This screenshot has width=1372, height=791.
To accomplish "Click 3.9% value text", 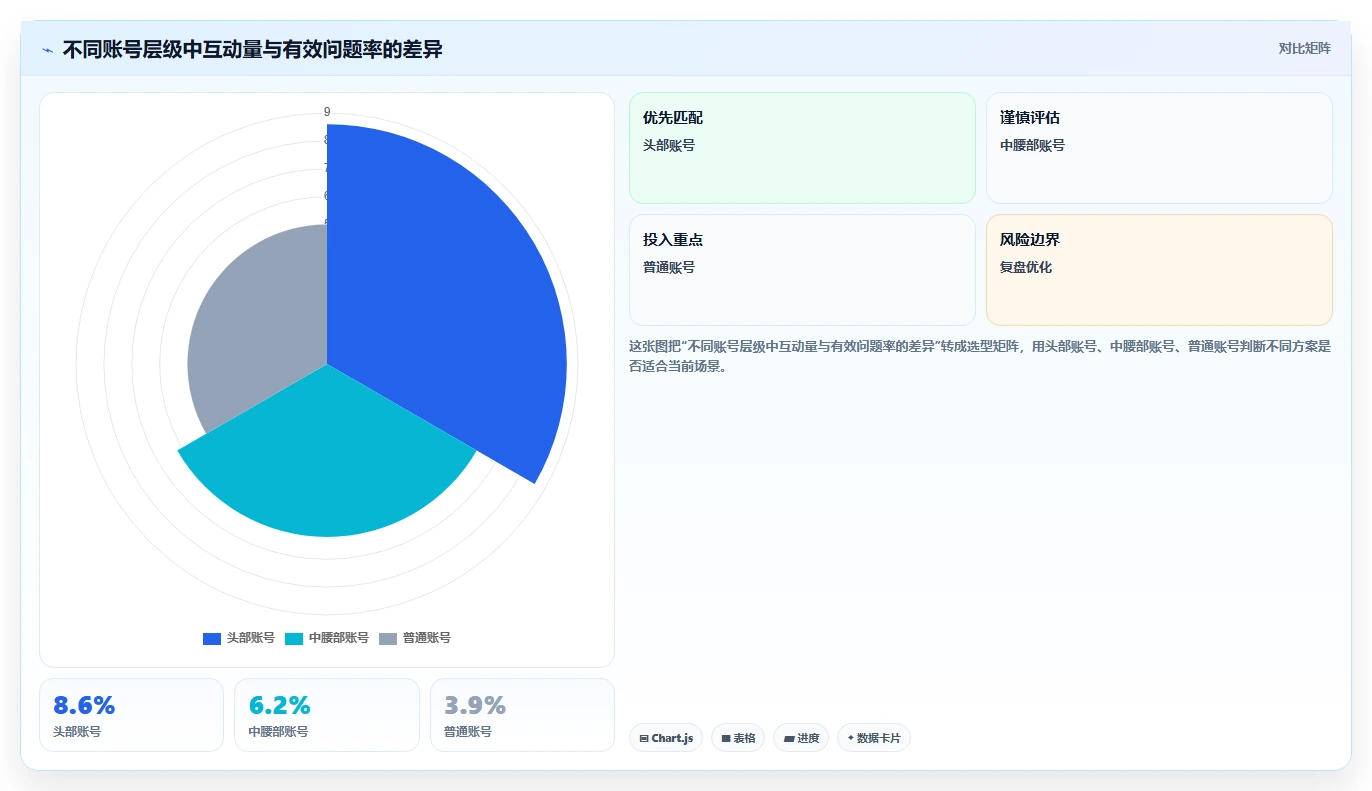I will (x=475, y=705).
